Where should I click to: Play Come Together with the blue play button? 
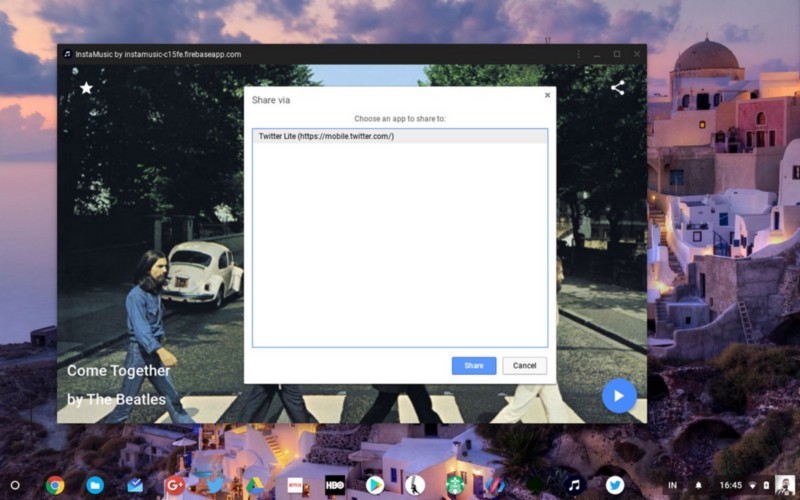(x=619, y=395)
